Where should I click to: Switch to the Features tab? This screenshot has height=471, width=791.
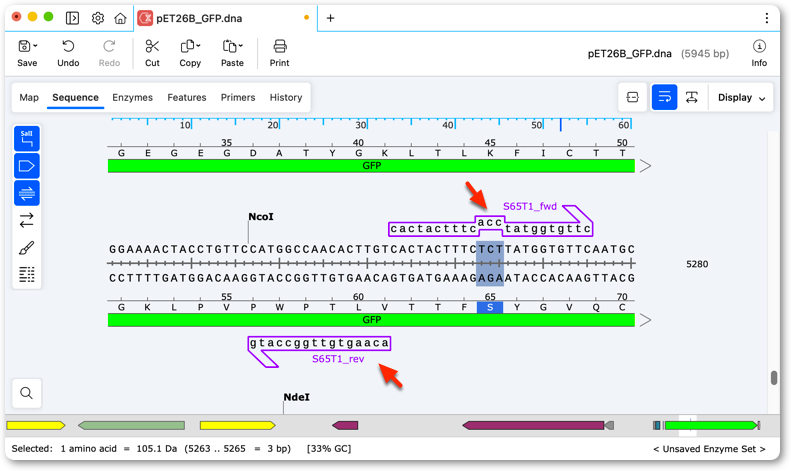(187, 97)
